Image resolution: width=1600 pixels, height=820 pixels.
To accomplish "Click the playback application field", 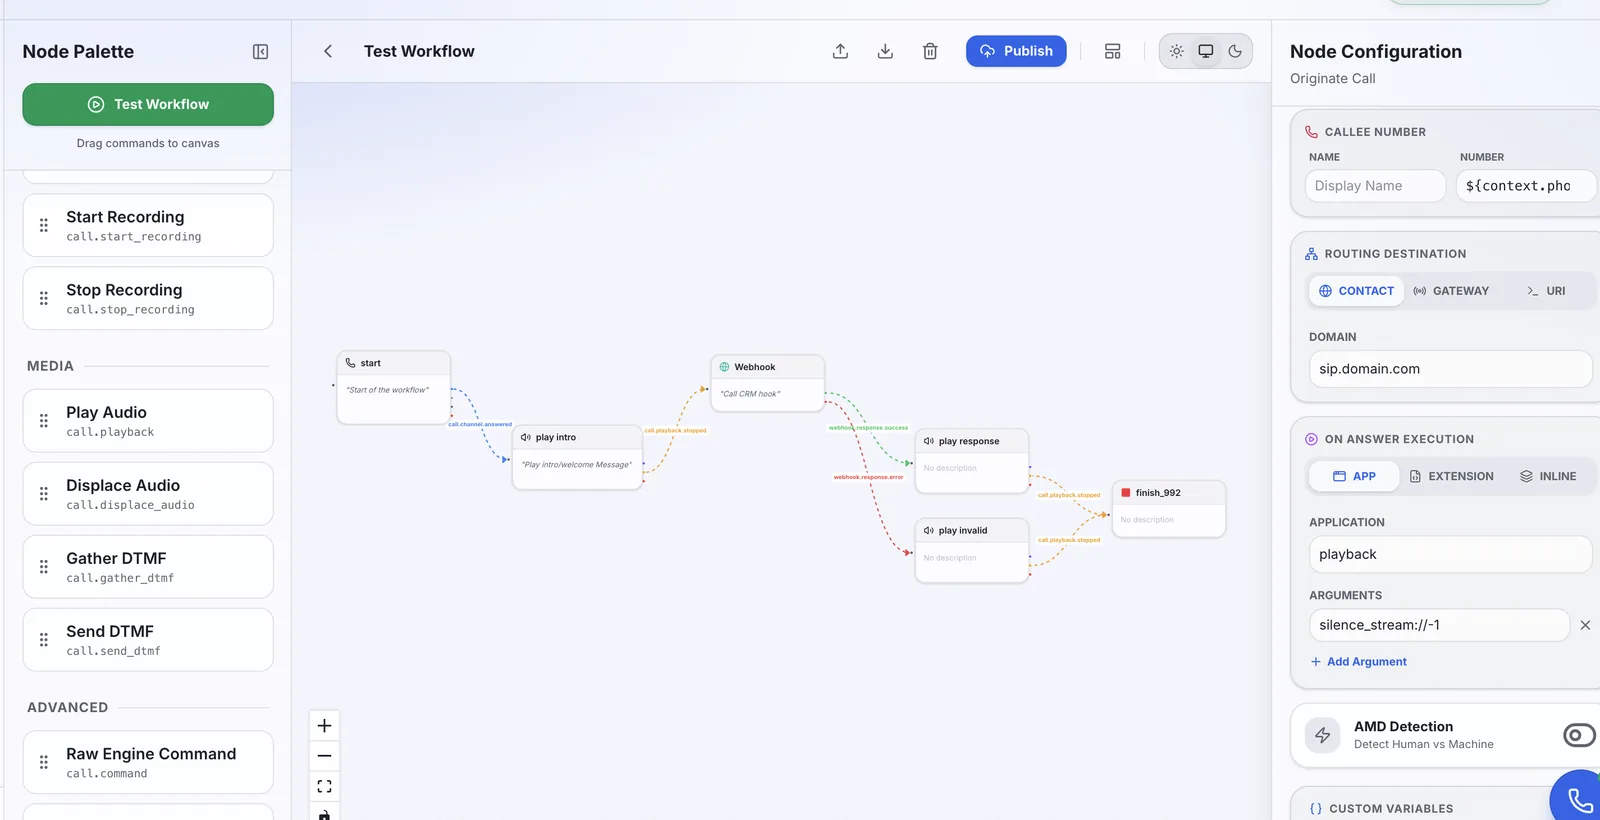I will (1450, 554).
